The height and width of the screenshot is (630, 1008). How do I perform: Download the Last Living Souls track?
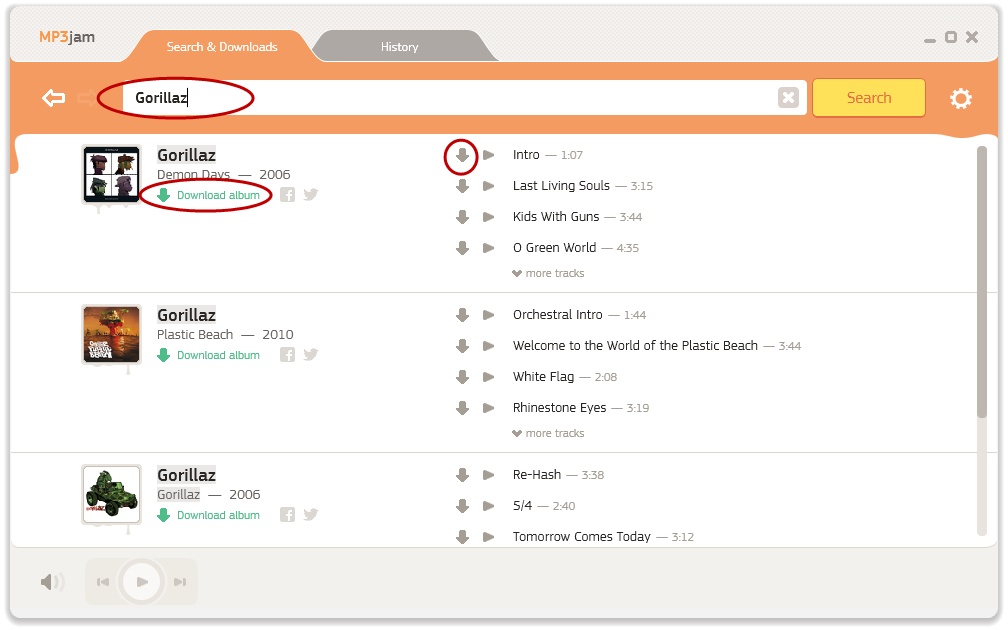click(x=462, y=186)
